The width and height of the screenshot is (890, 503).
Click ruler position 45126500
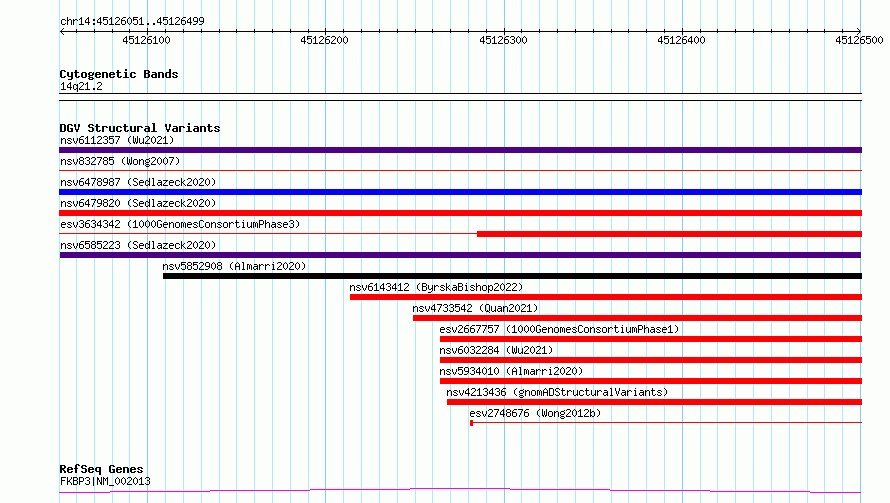click(x=859, y=40)
